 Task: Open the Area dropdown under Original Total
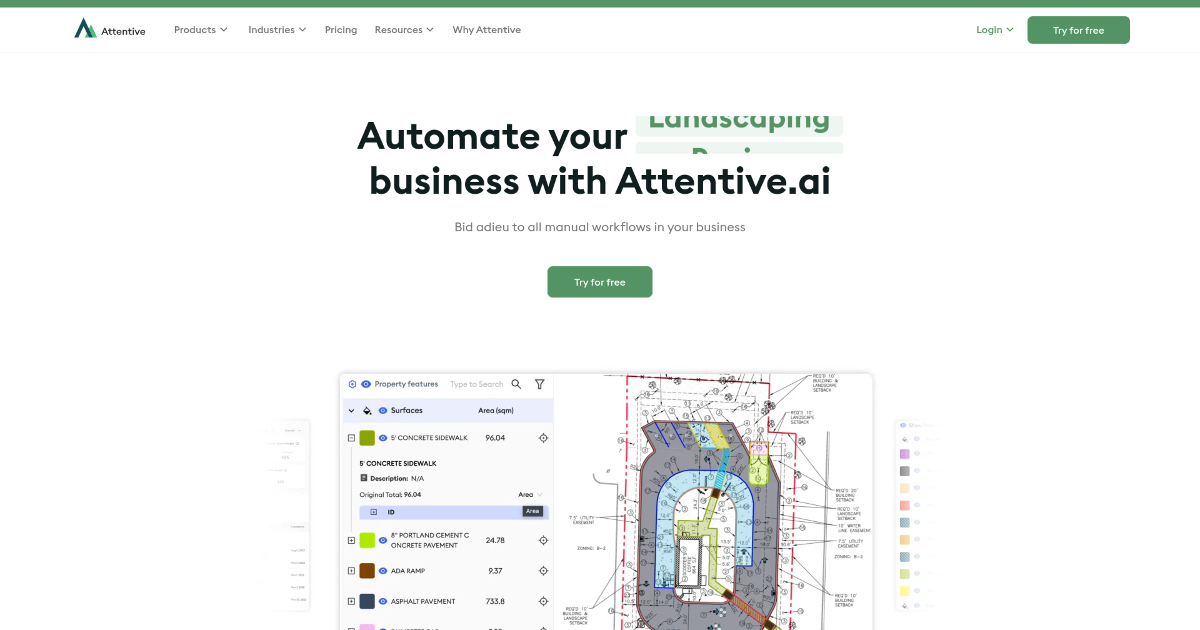coord(531,494)
